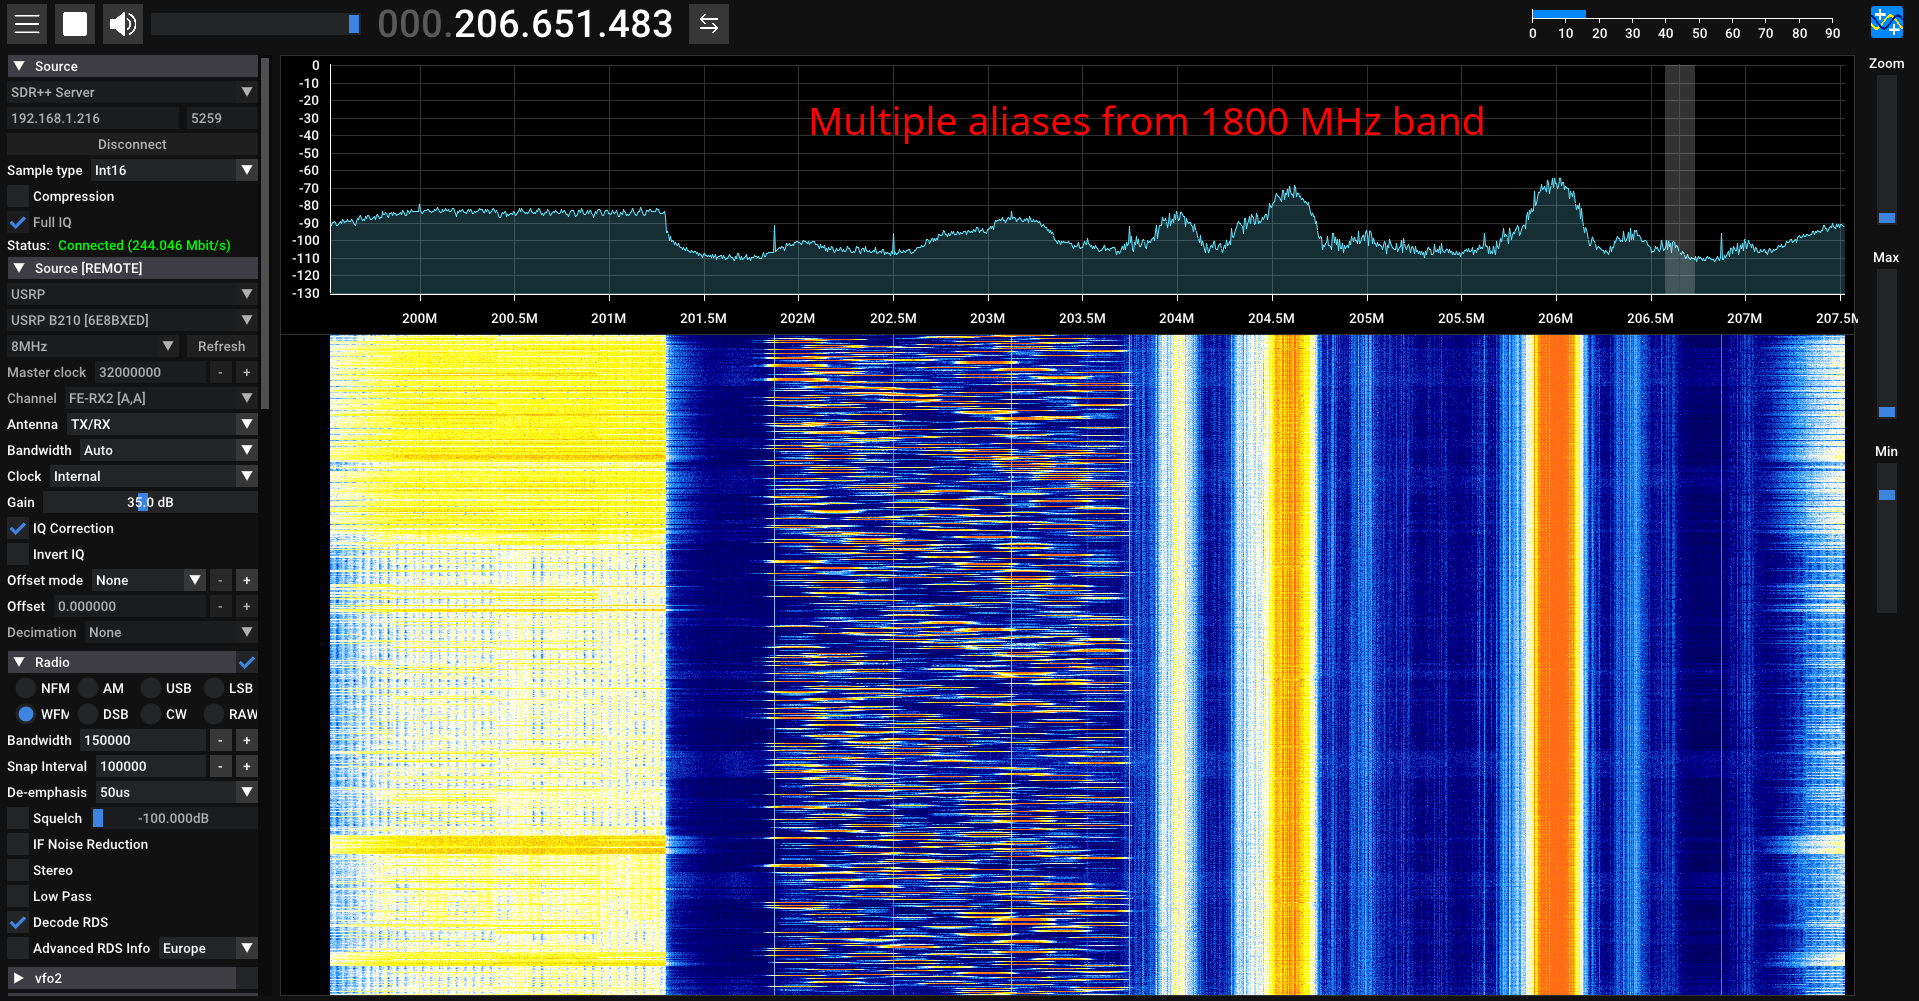Open the Channel FE-RX2 dropdown
Screen dimensions: 1919x1001
tap(161, 398)
